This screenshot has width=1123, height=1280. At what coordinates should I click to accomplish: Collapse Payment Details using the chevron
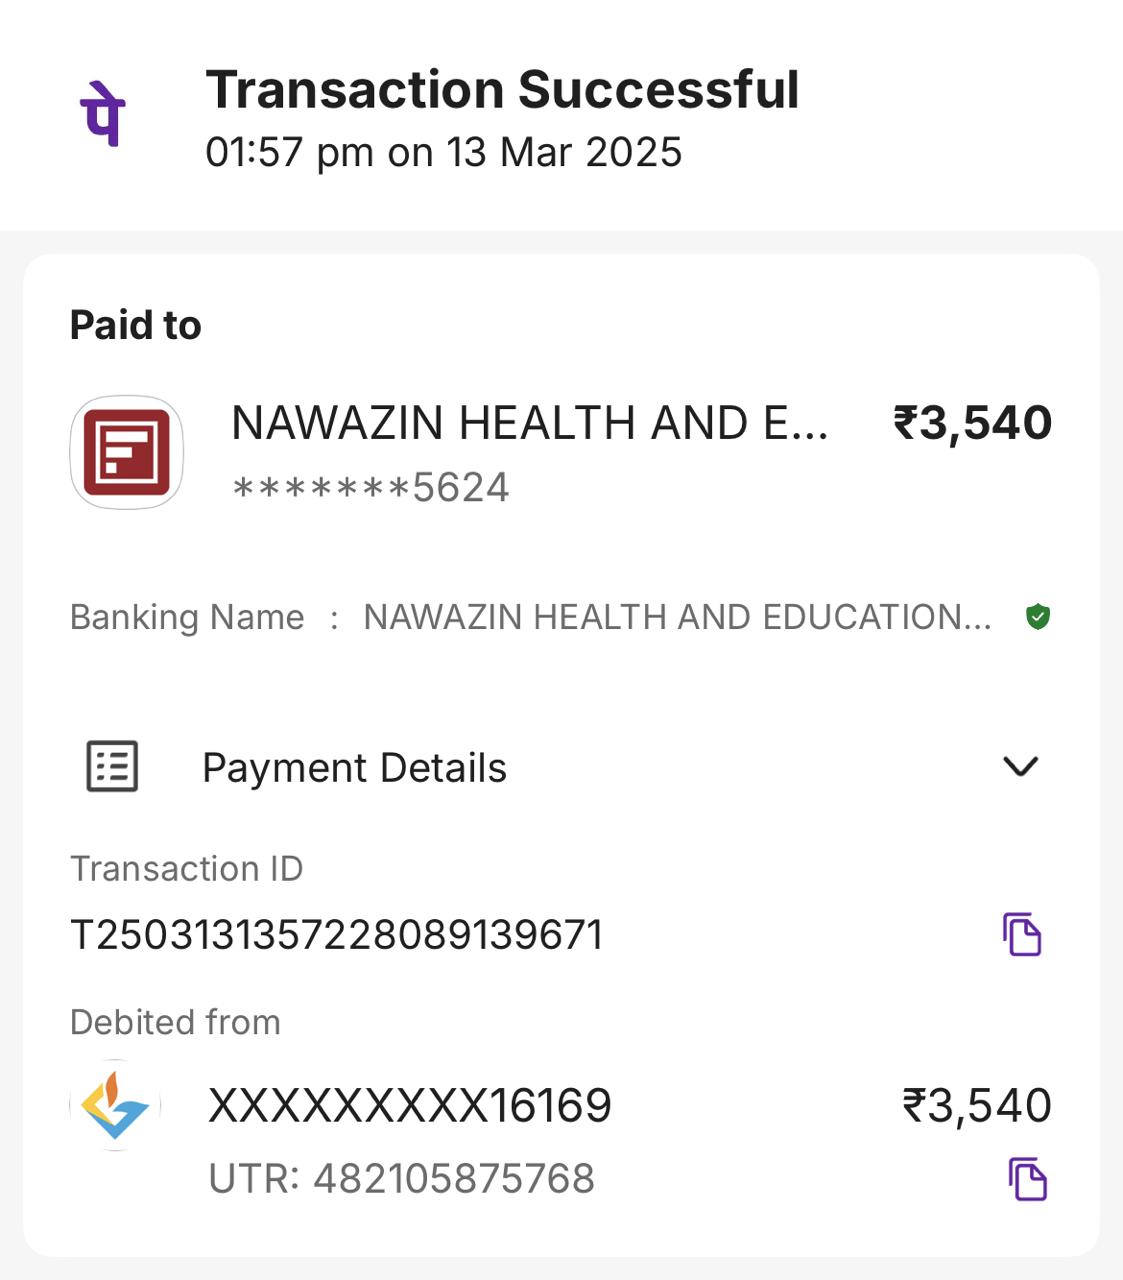coord(1020,767)
